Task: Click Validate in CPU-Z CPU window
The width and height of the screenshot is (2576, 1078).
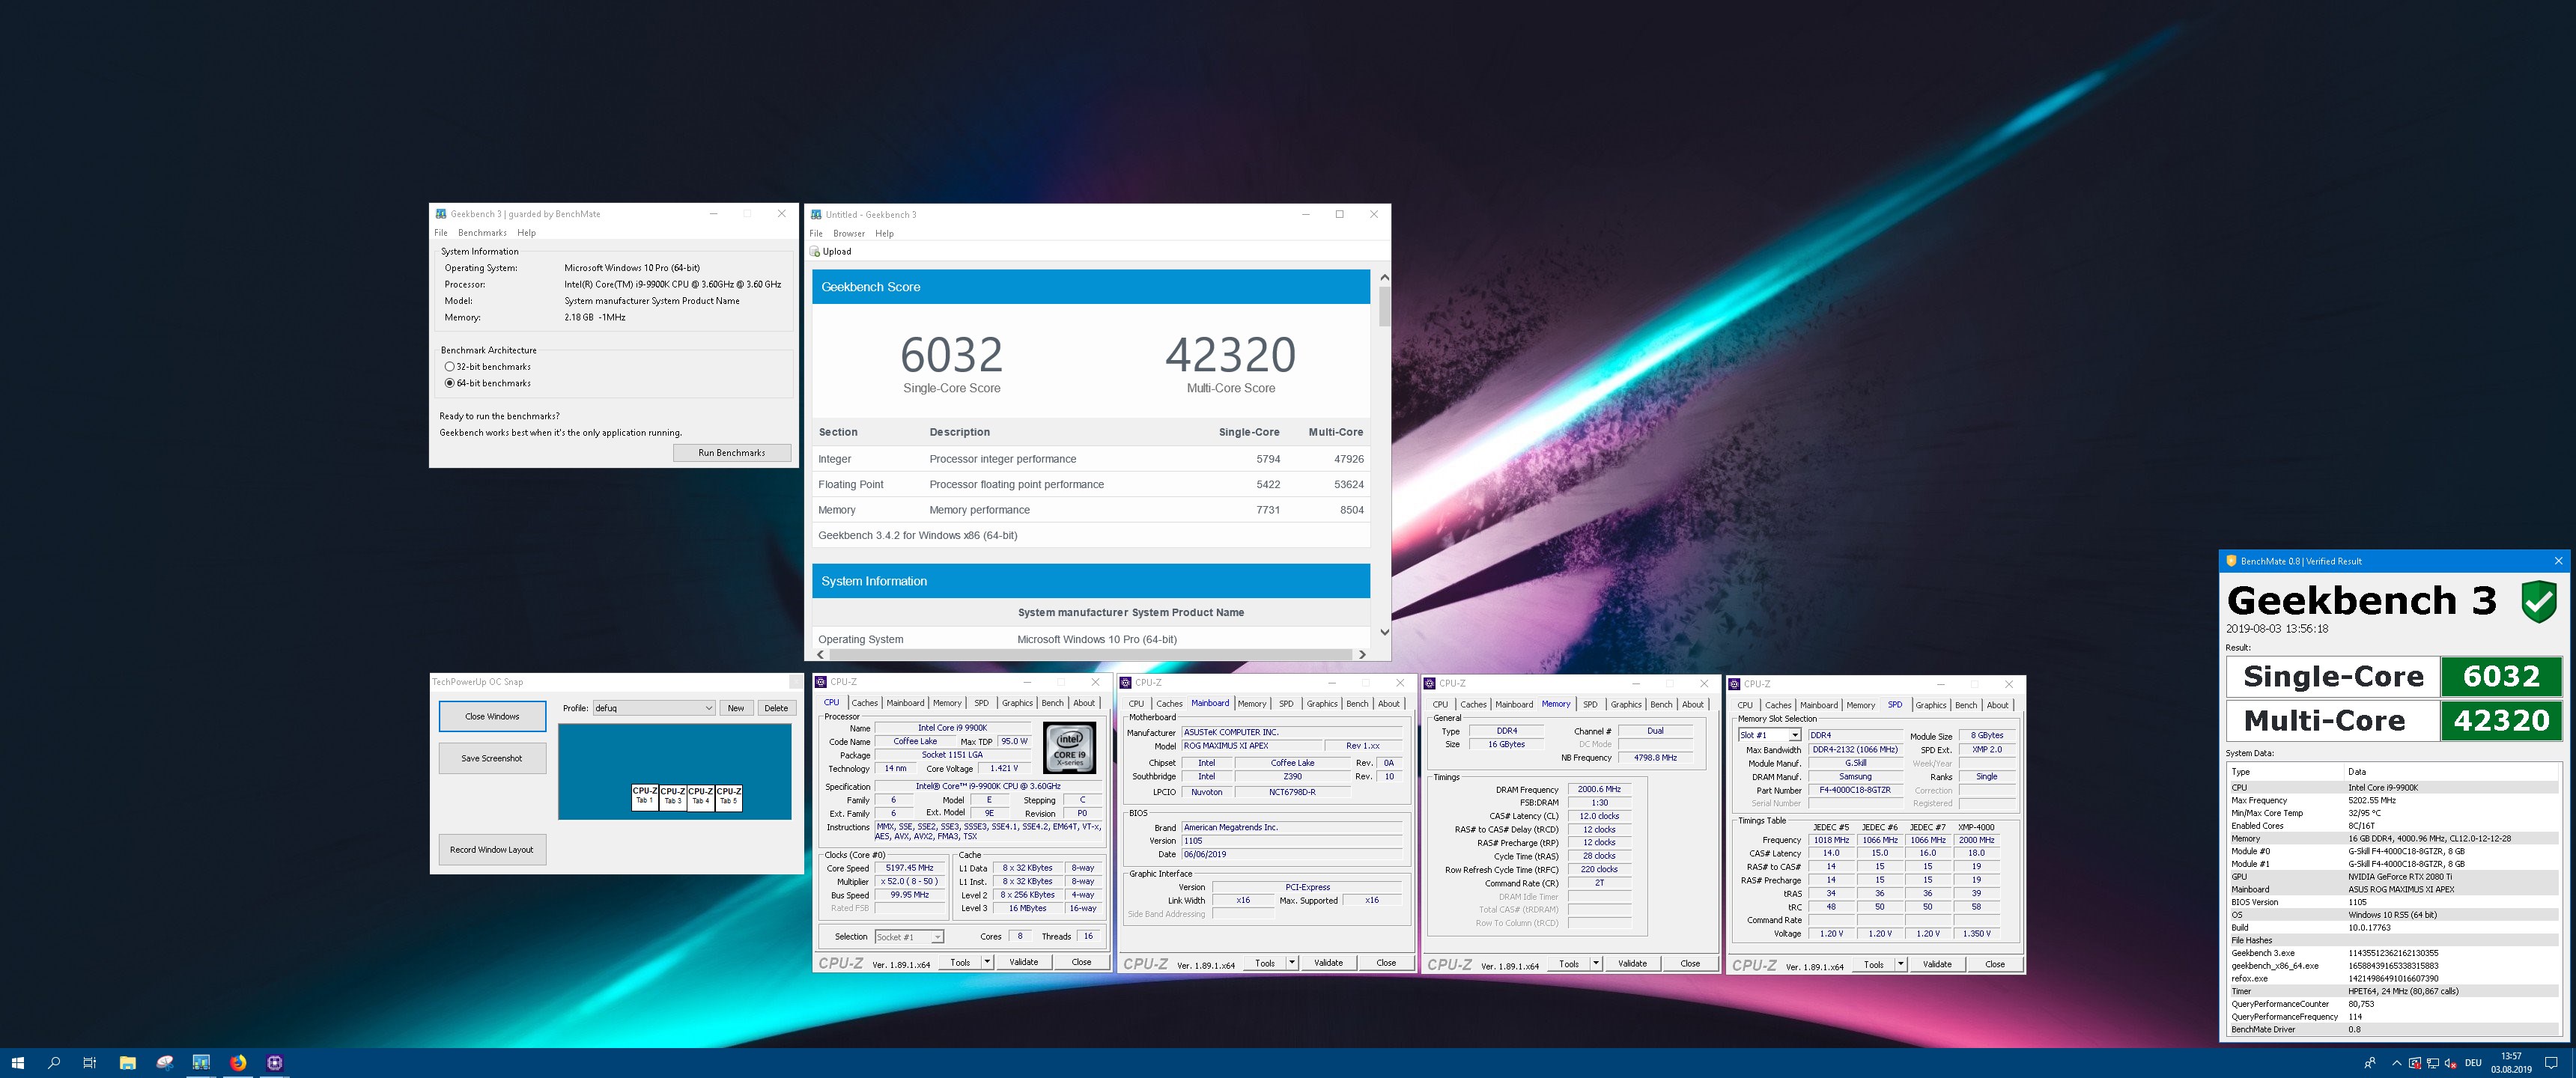Action: [1023, 962]
